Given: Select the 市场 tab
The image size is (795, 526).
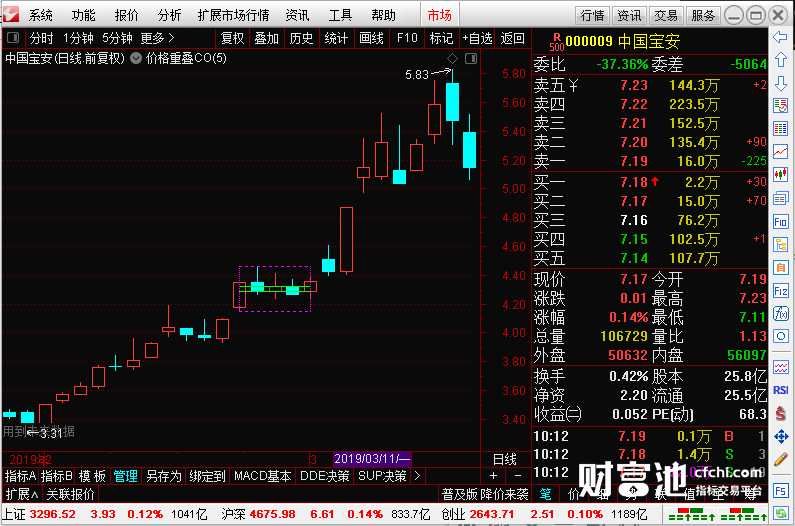Looking at the screenshot, I should pos(440,15).
